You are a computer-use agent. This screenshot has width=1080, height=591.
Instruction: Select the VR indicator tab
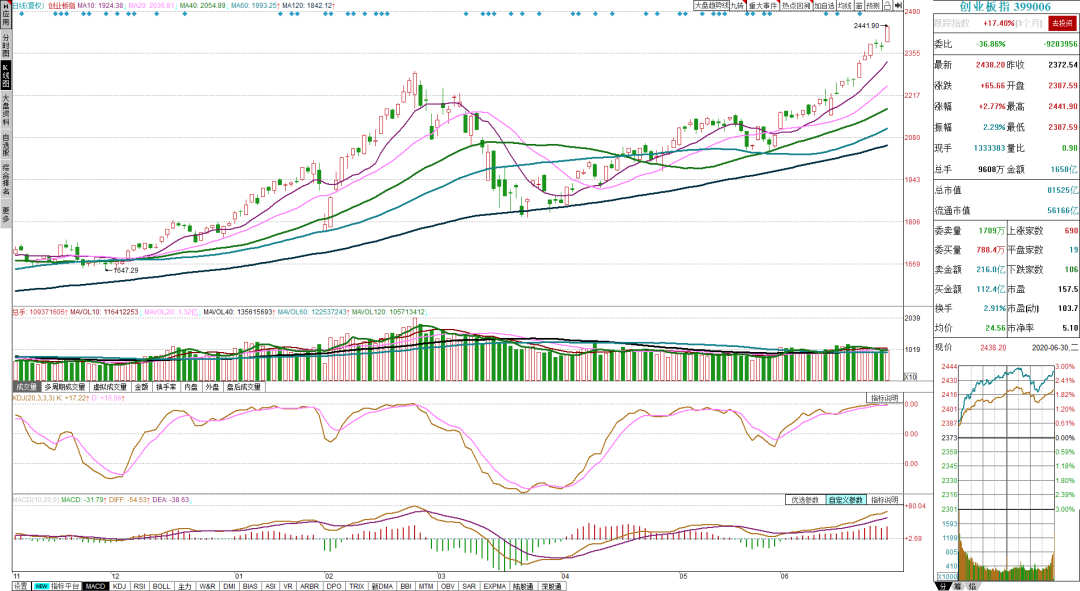point(287,586)
